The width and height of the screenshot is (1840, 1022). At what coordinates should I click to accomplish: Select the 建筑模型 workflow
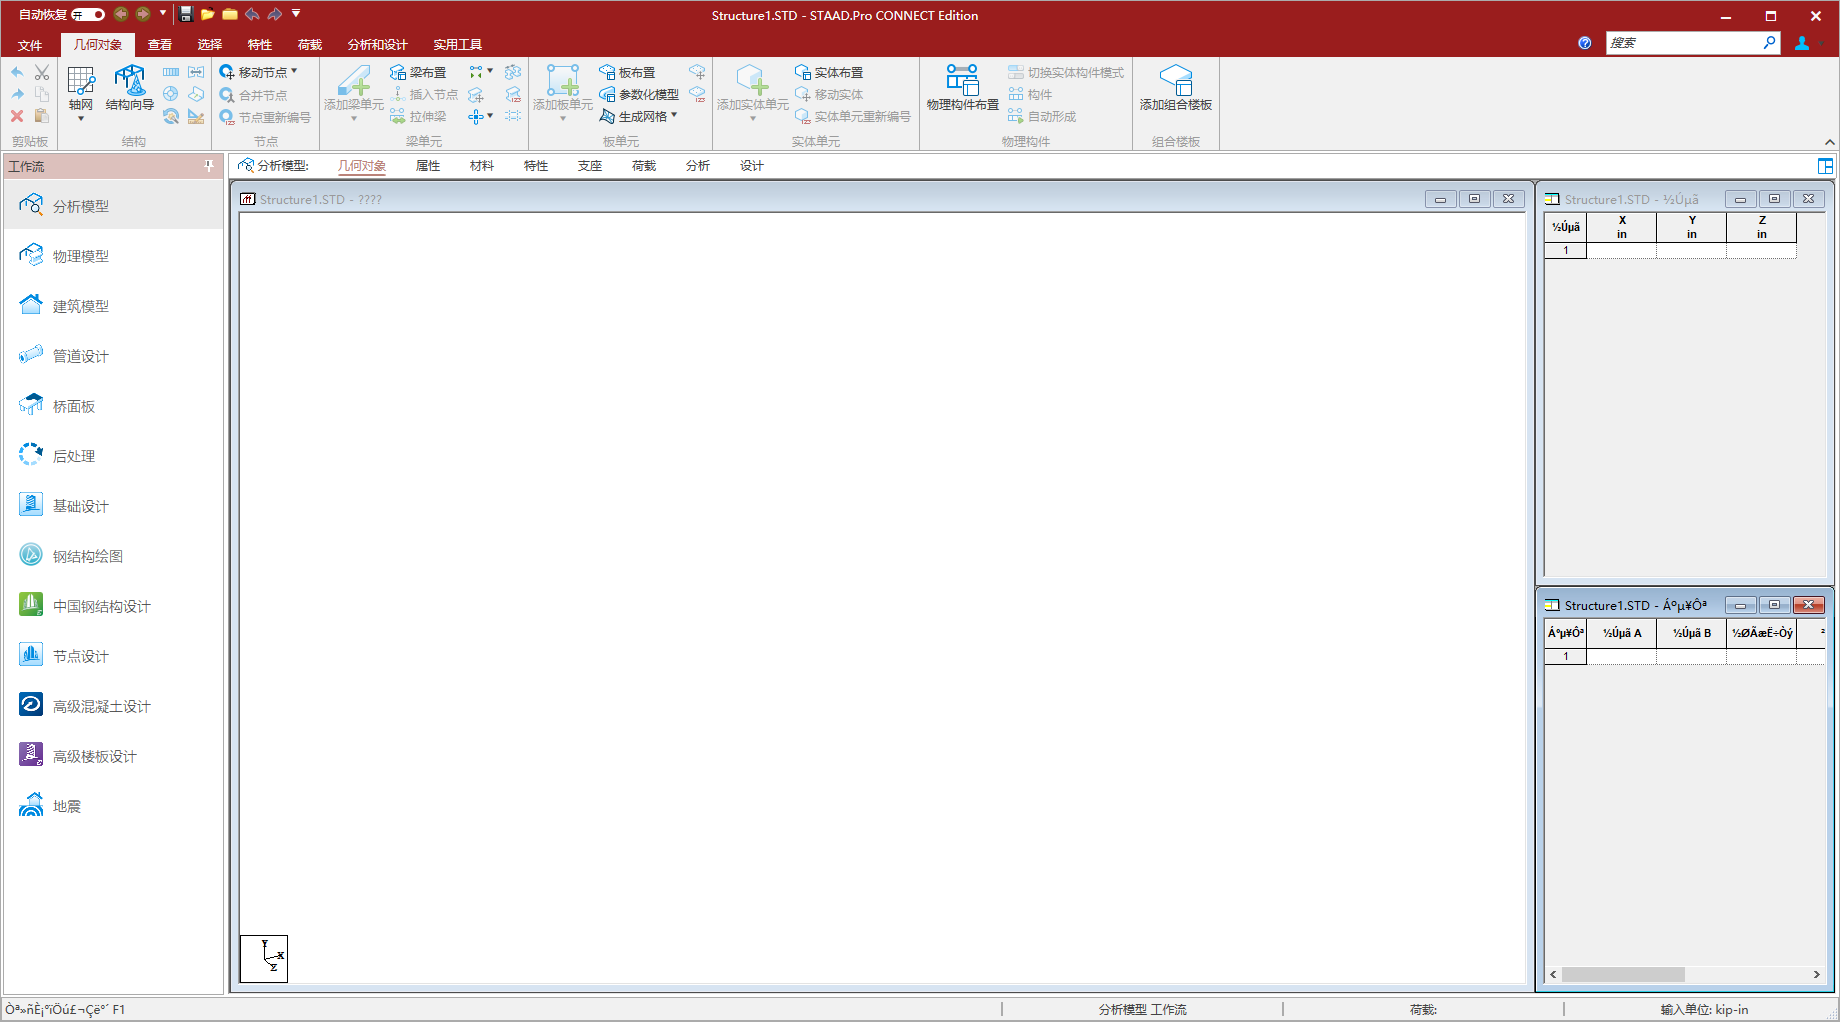113,306
